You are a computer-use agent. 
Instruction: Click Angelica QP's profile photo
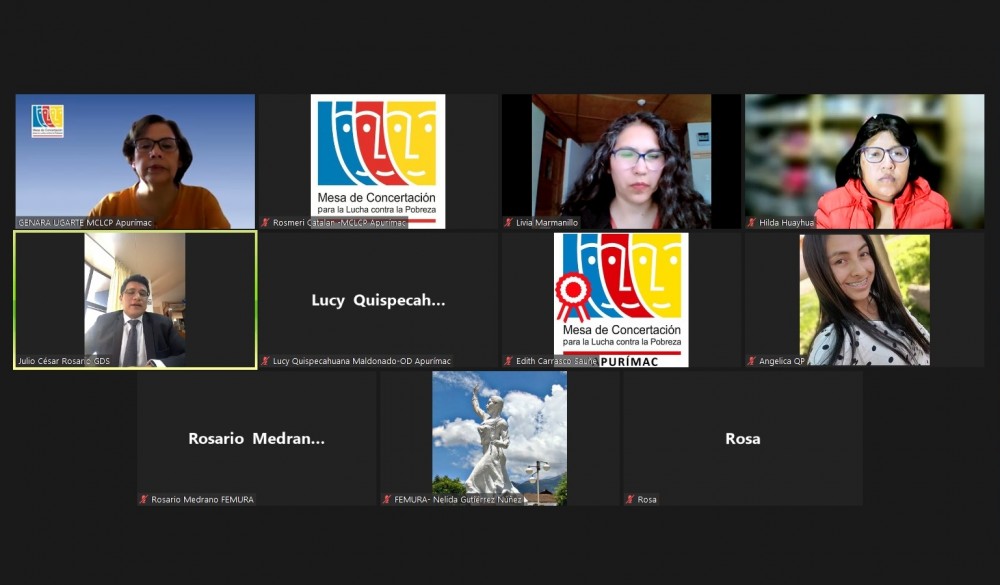pos(864,298)
